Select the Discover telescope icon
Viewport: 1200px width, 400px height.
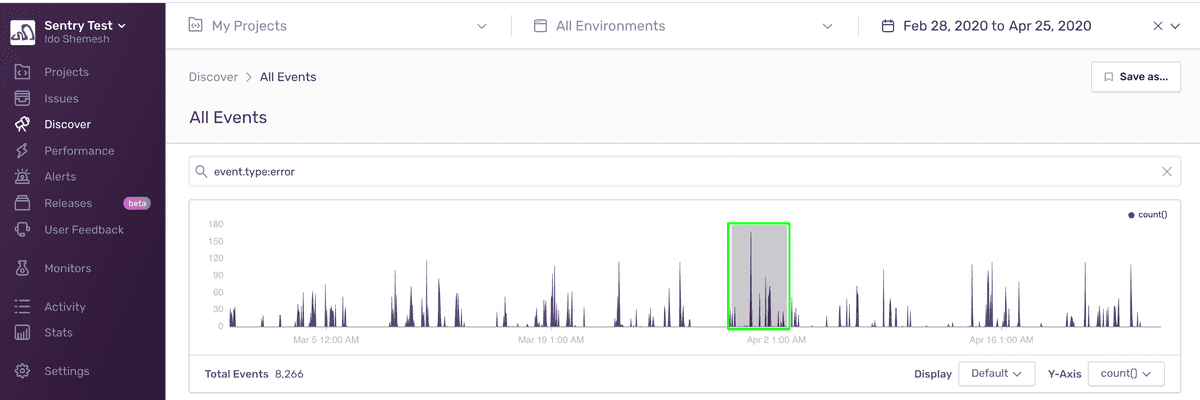click(22, 124)
